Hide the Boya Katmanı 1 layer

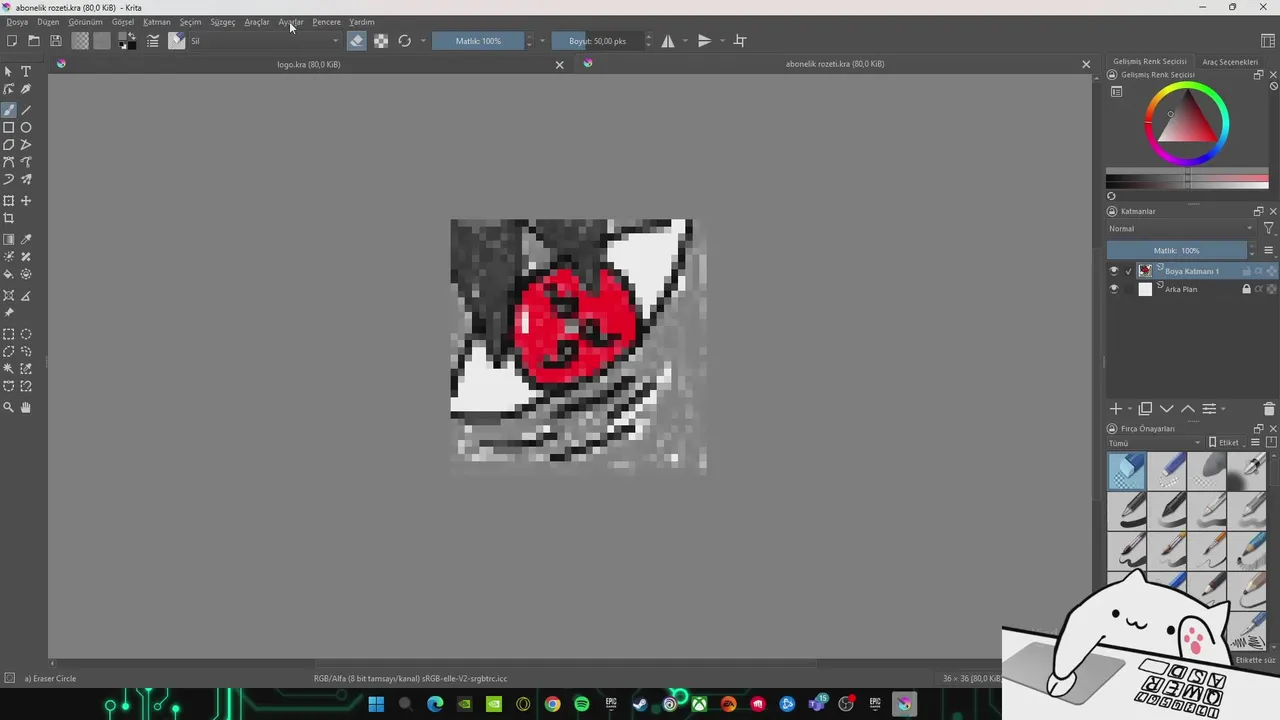tap(1114, 271)
